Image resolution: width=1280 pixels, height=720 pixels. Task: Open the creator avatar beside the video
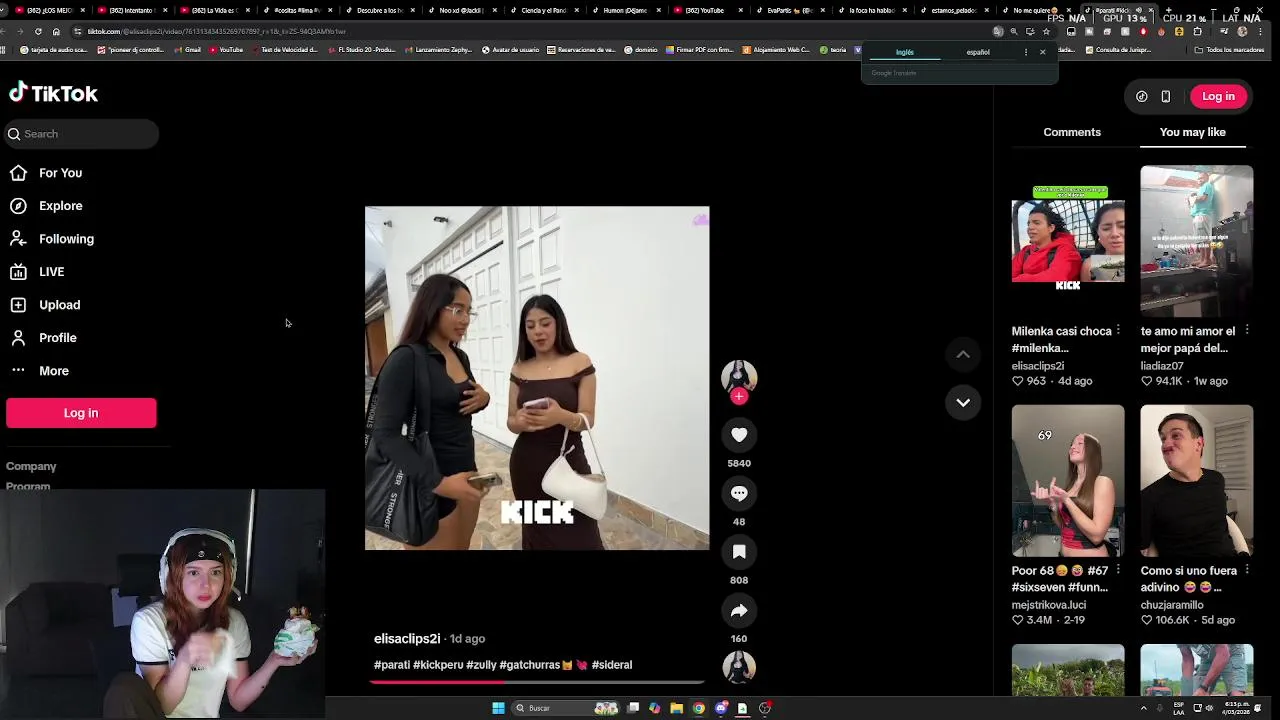point(739,376)
